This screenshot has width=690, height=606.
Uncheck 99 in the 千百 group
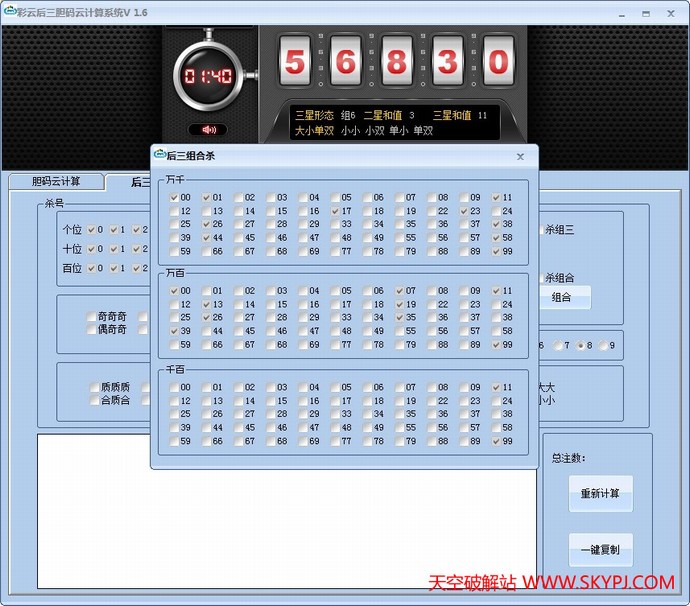point(496,441)
